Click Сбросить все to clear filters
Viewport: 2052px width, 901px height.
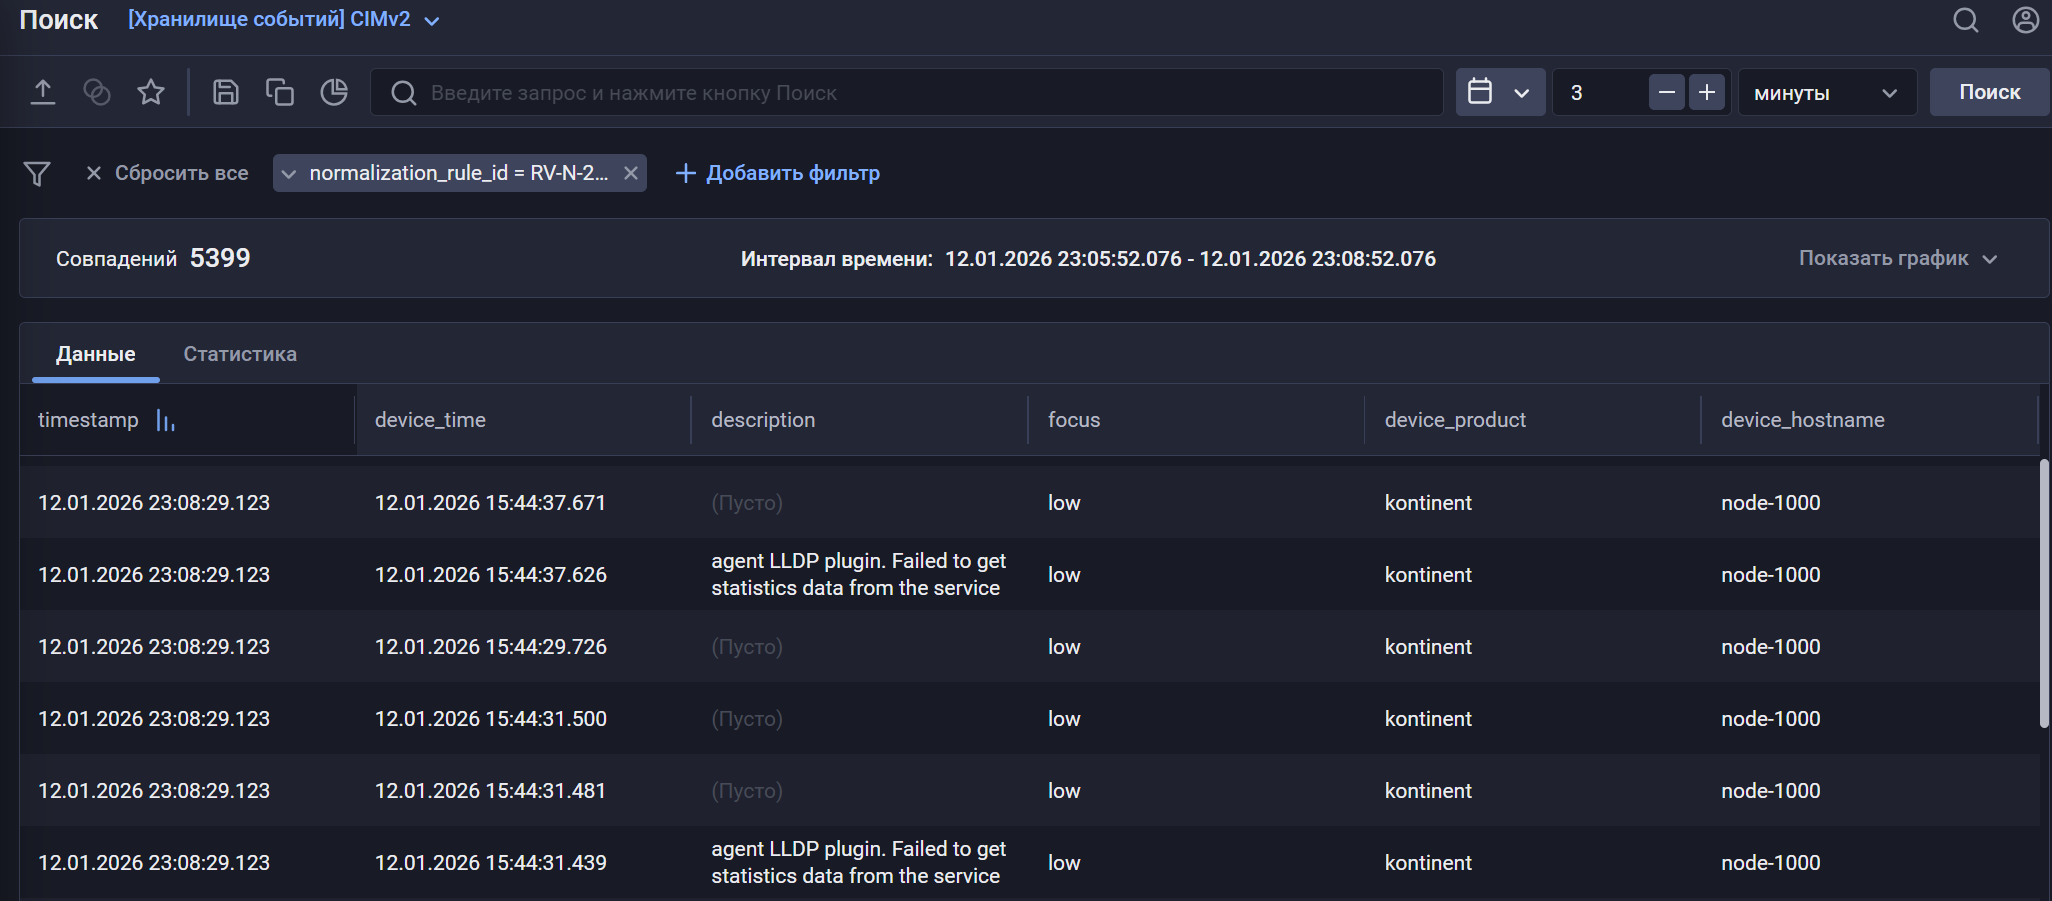(182, 172)
